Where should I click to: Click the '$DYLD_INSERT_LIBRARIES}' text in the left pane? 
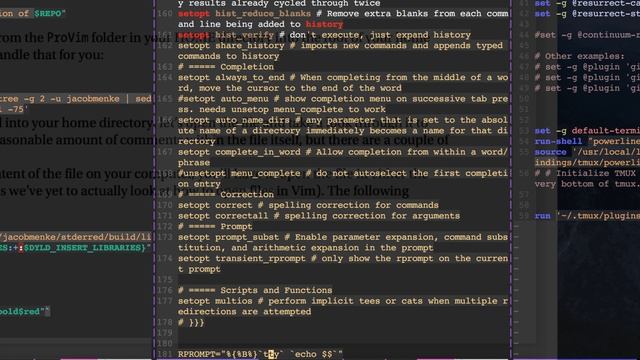click(x=84, y=248)
